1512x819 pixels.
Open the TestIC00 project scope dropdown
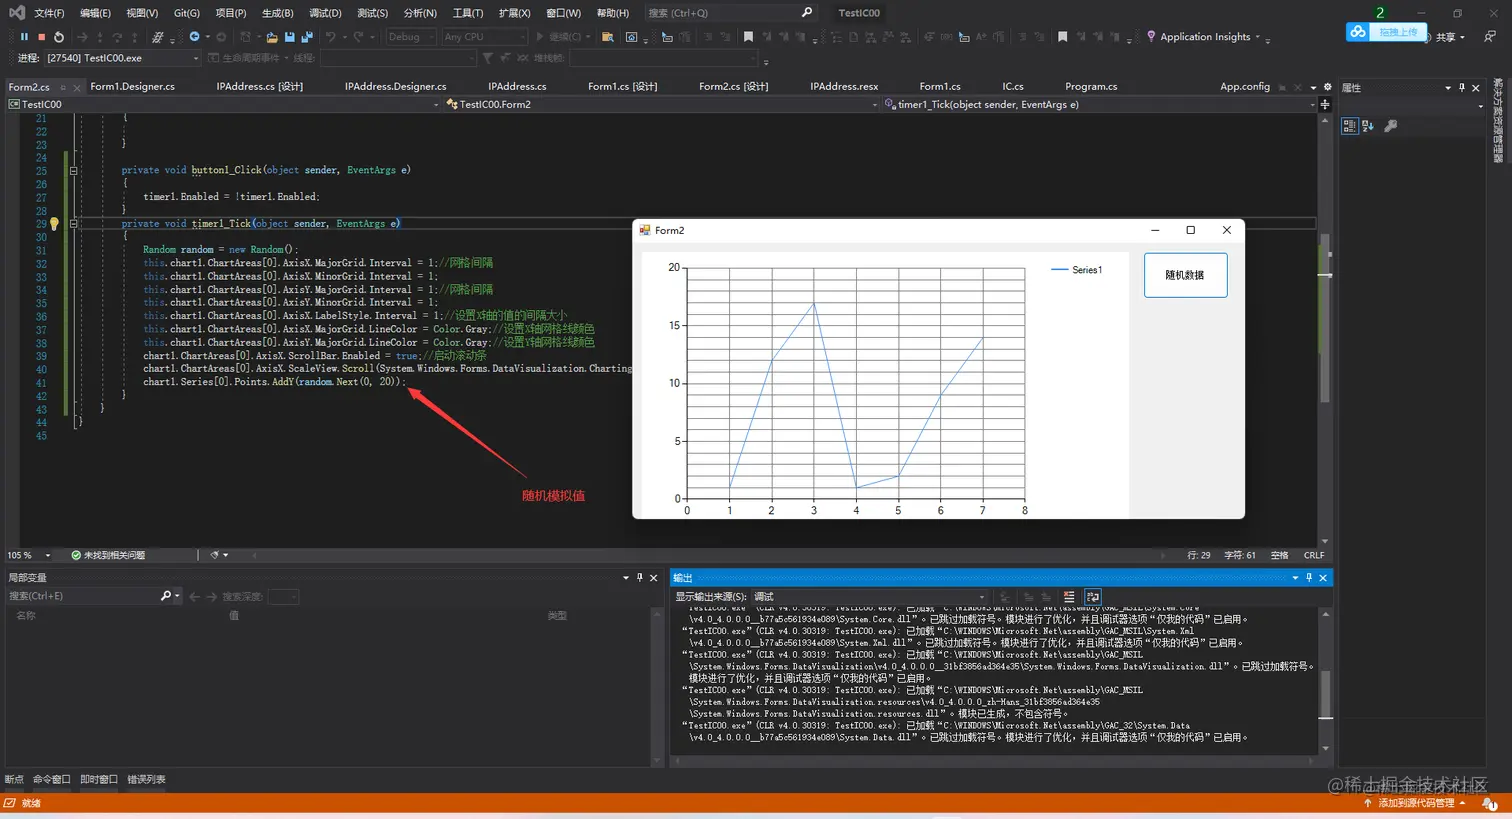224,104
